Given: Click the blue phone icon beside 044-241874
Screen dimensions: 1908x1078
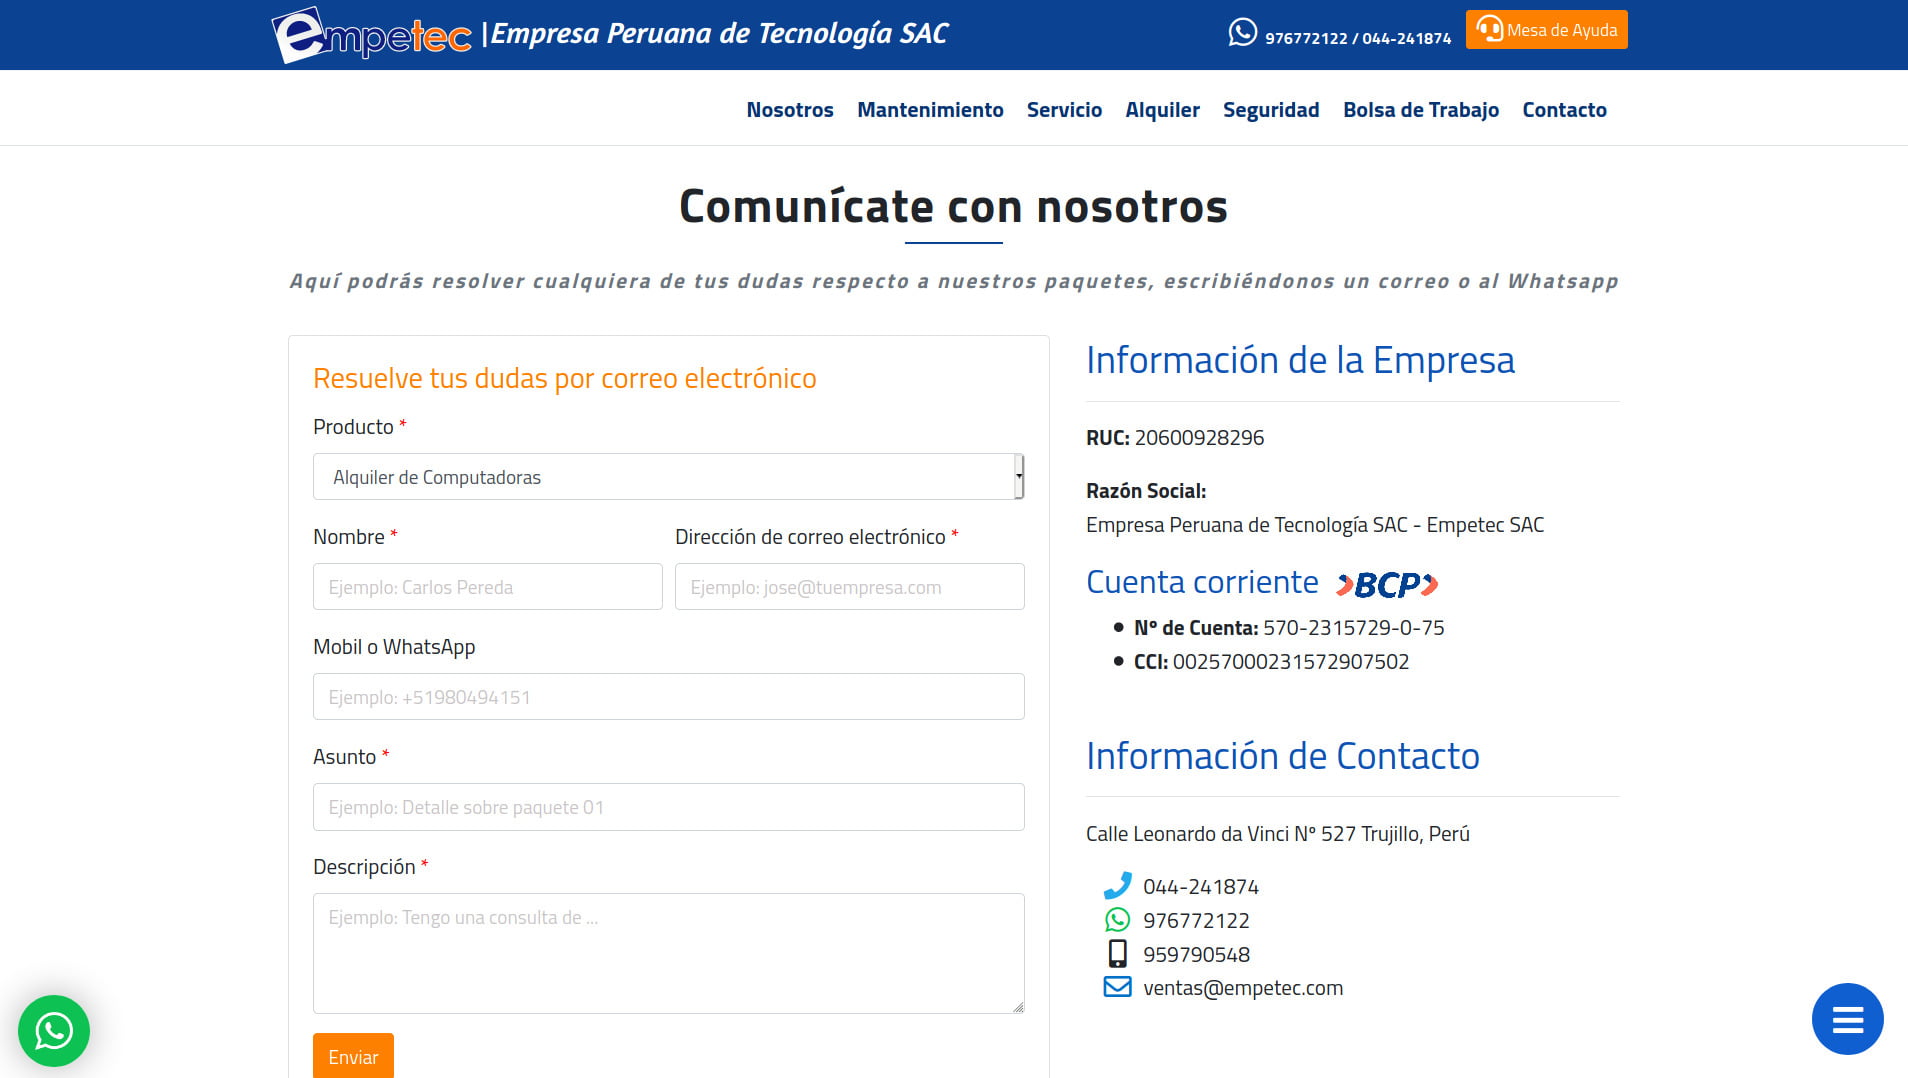Looking at the screenshot, I should coord(1117,886).
